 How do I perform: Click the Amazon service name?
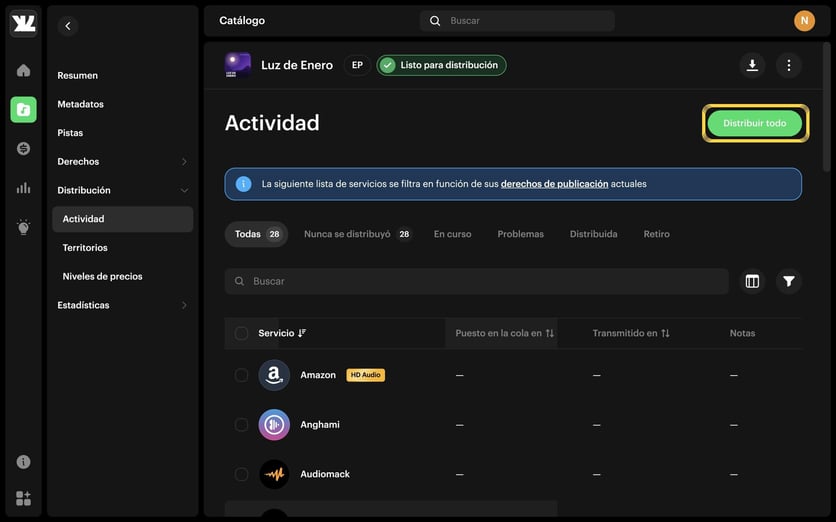(318, 375)
